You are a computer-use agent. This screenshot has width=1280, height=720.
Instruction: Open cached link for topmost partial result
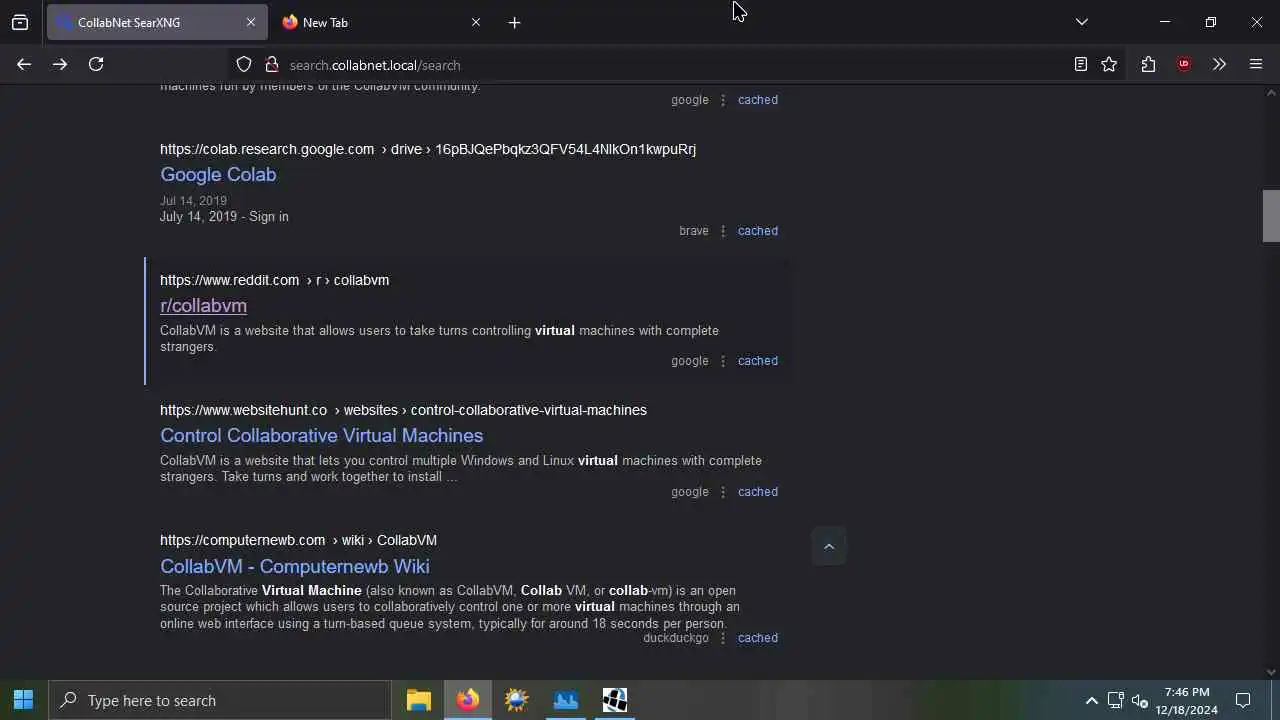pyautogui.click(x=757, y=100)
